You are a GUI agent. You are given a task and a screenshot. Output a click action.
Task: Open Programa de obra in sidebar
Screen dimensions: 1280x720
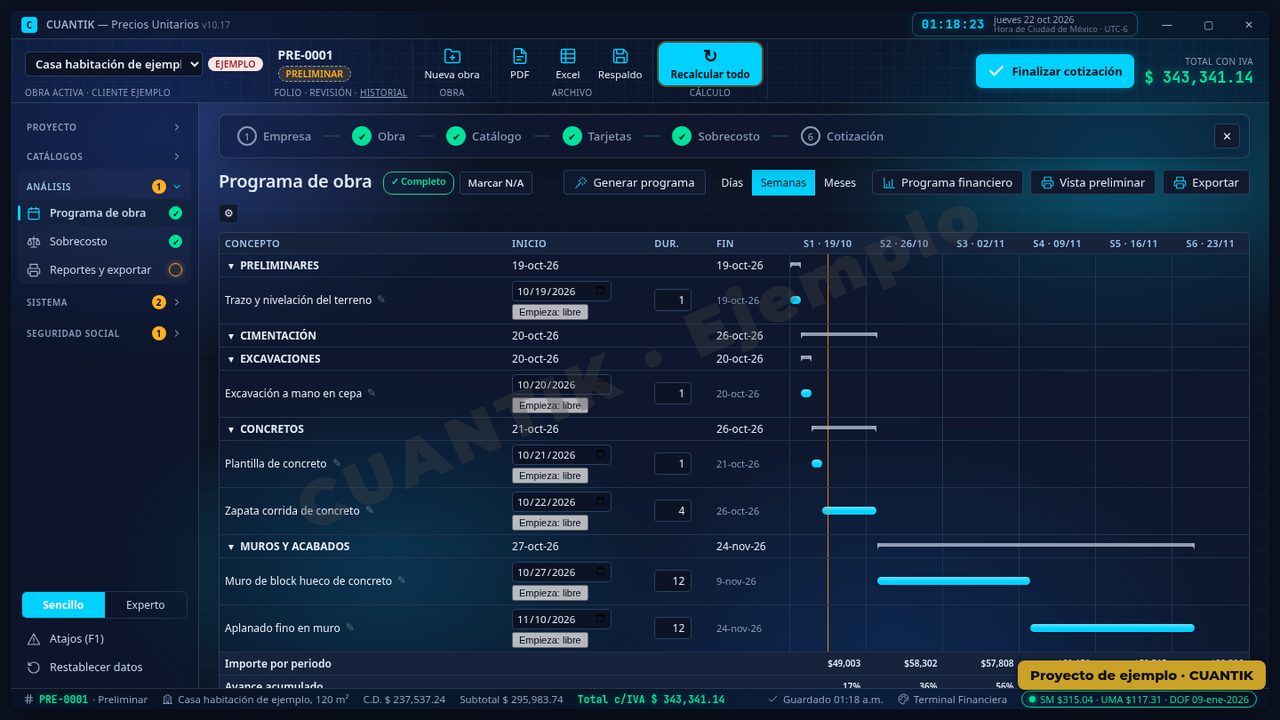click(104, 213)
